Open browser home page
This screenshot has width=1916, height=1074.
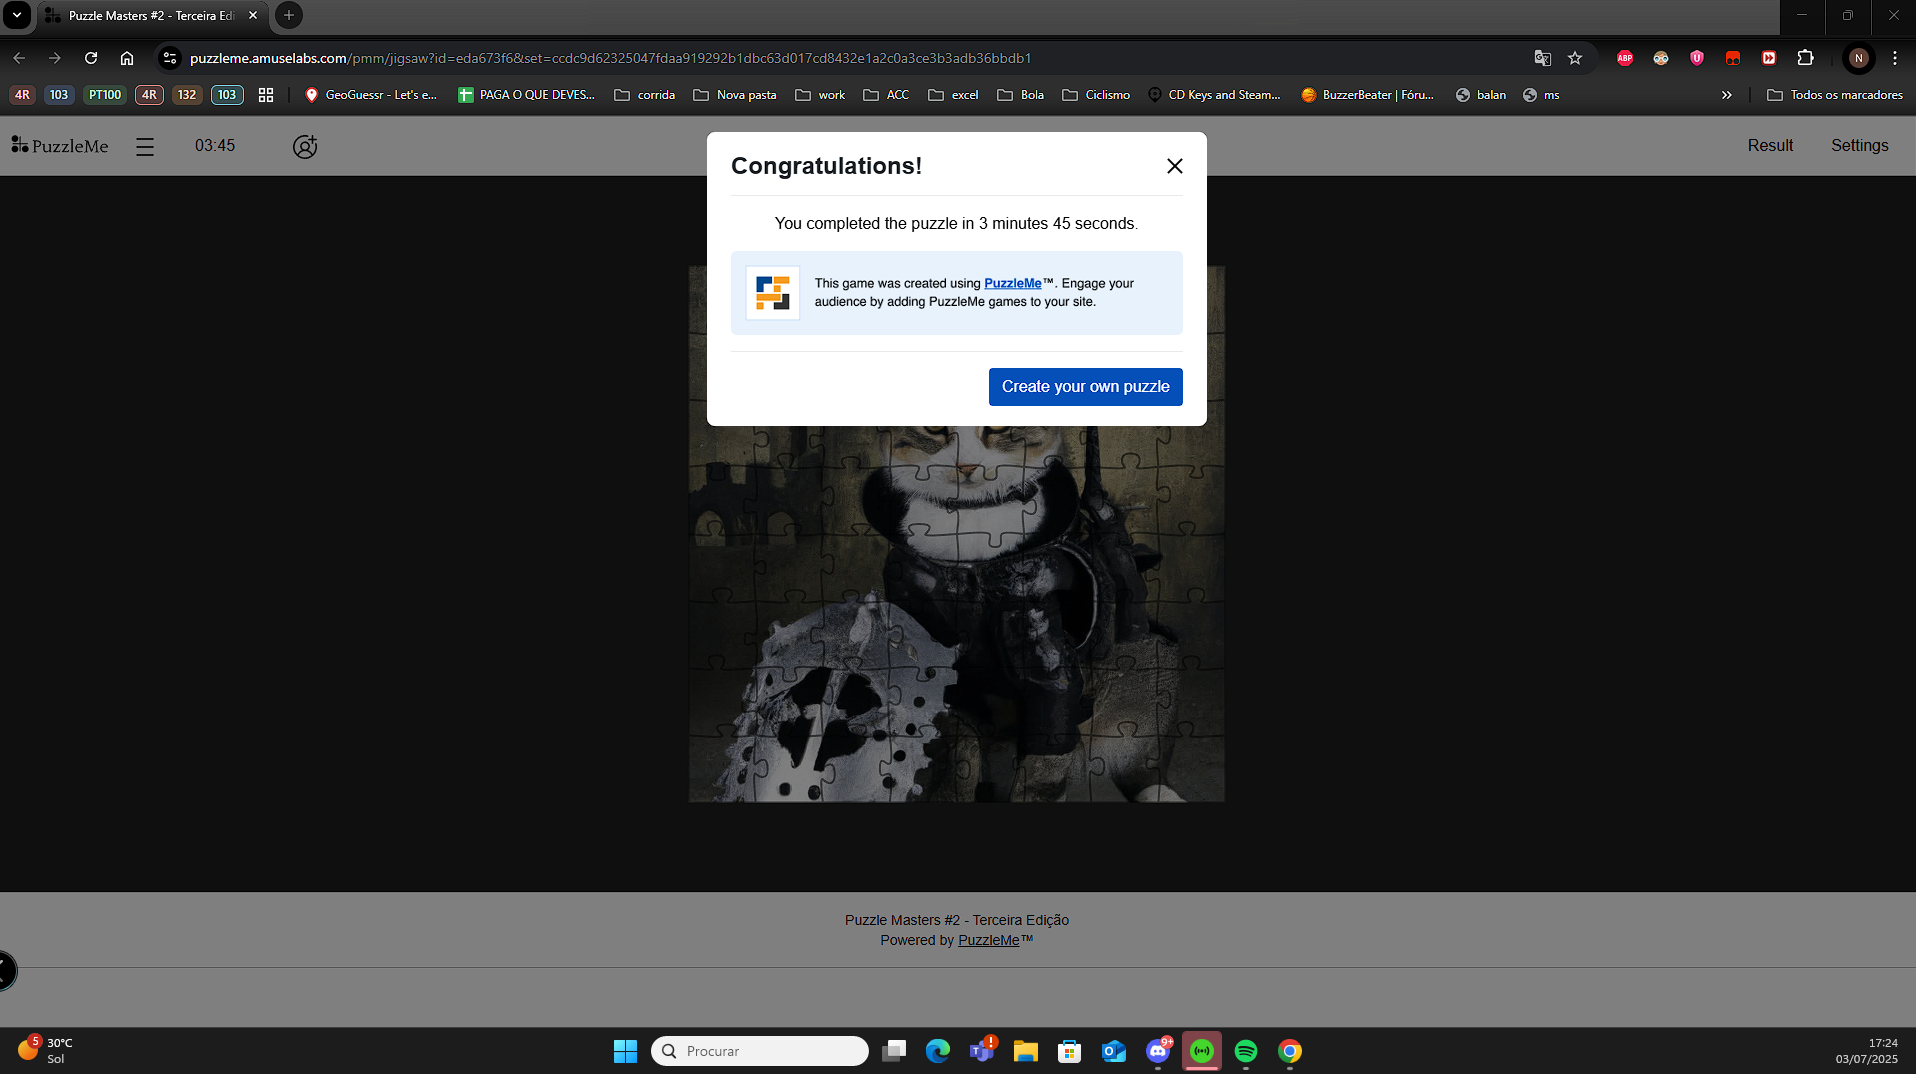click(127, 58)
